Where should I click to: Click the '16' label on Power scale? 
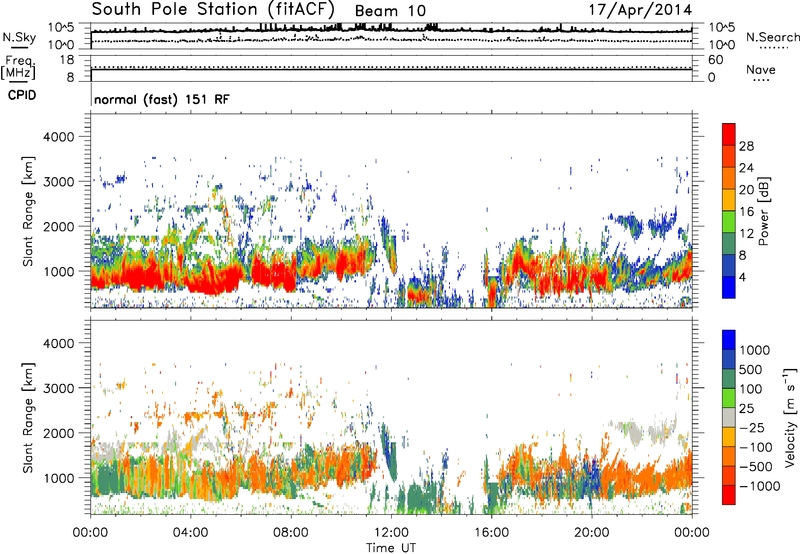pyautogui.click(x=746, y=212)
